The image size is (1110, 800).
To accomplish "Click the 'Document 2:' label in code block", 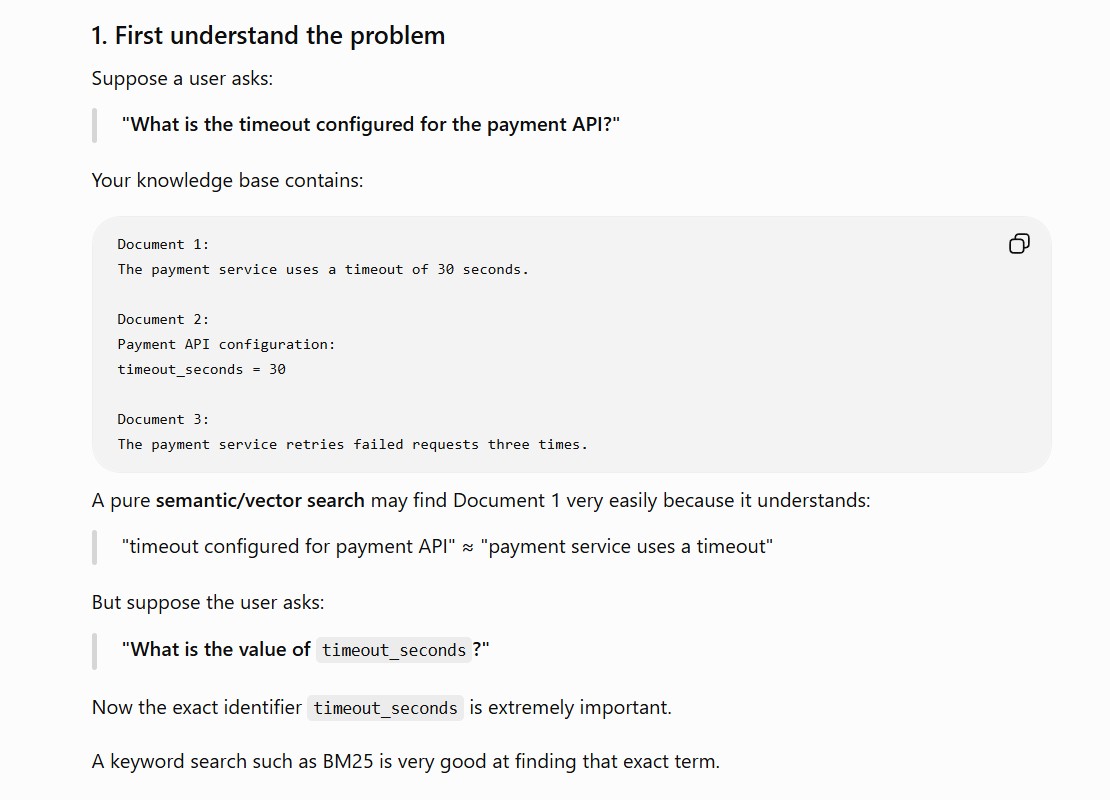I will point(163,319).
